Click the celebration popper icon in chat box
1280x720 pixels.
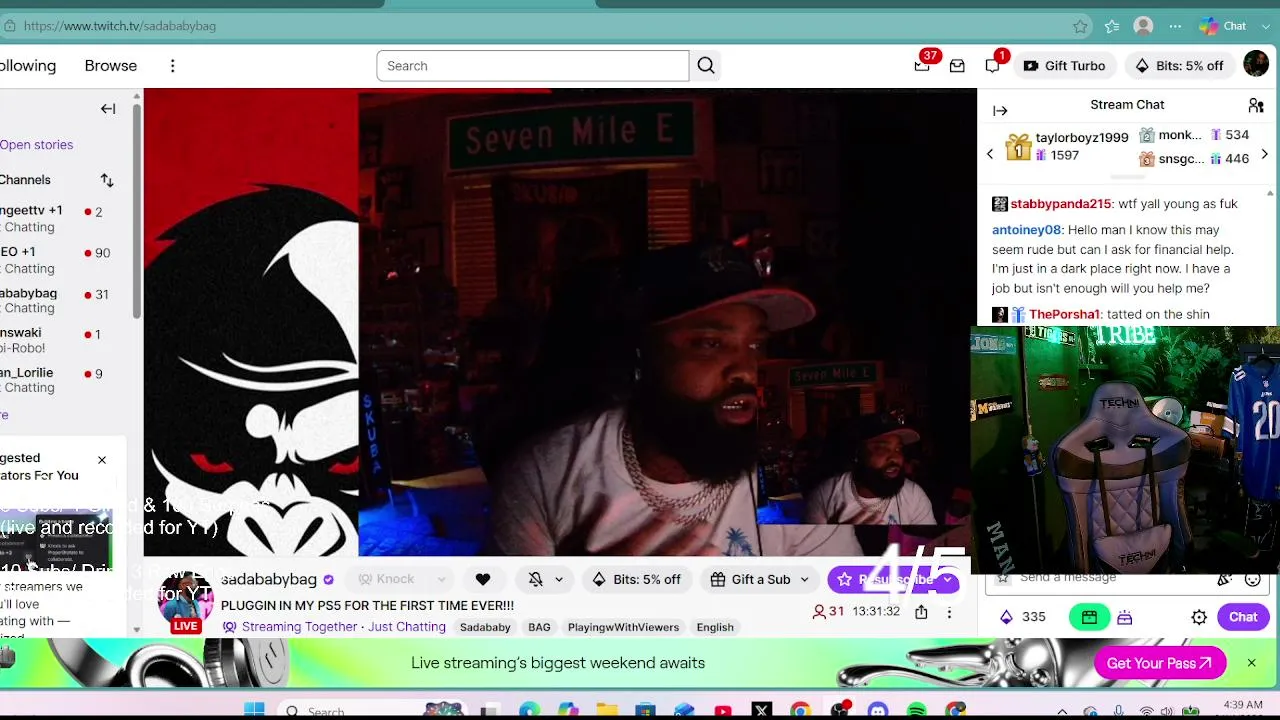[x=1225, y=579]
